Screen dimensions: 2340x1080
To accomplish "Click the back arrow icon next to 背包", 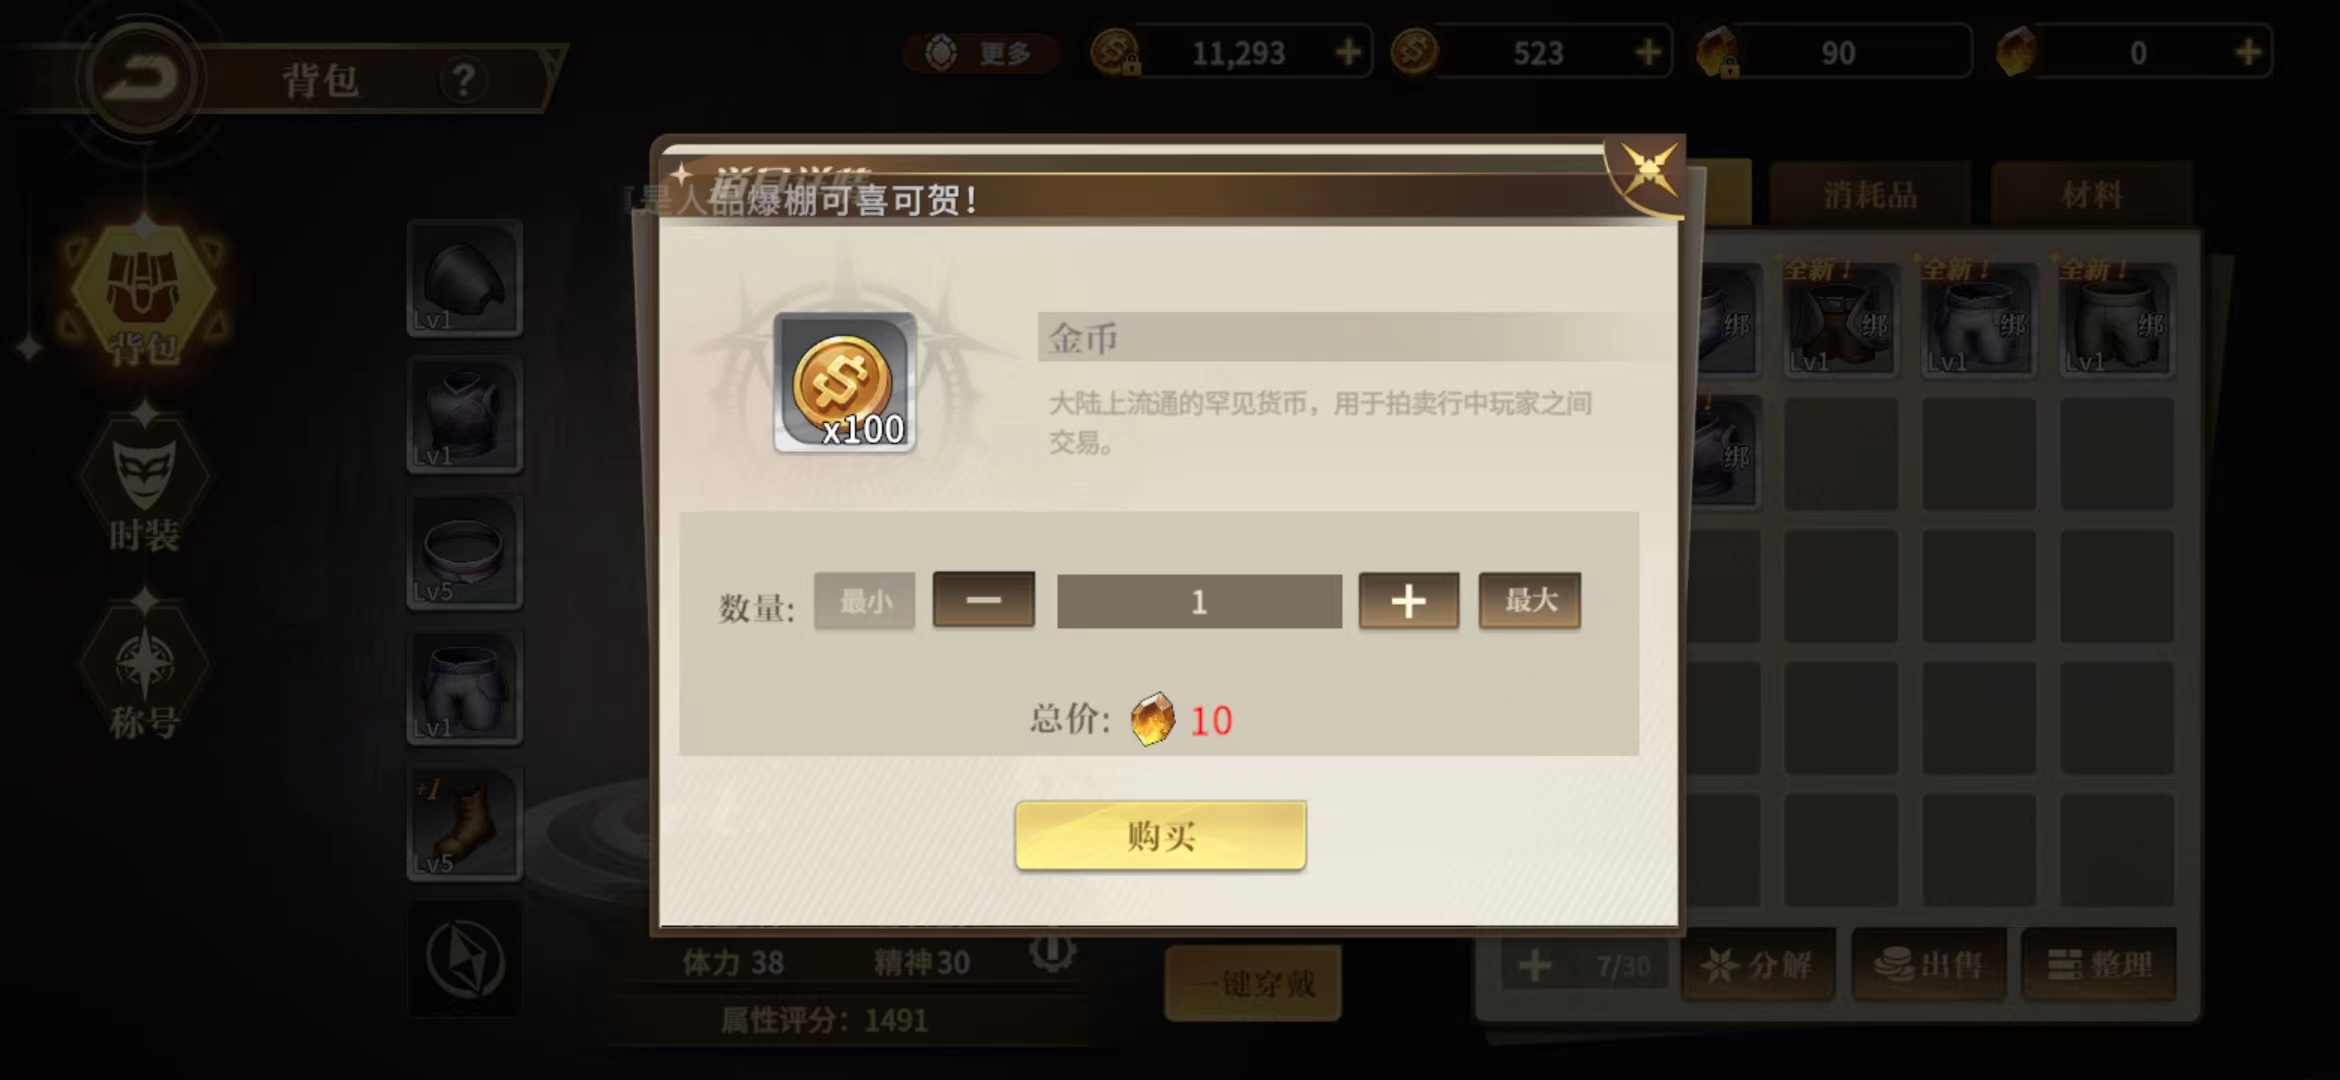I will click(141, 78).
